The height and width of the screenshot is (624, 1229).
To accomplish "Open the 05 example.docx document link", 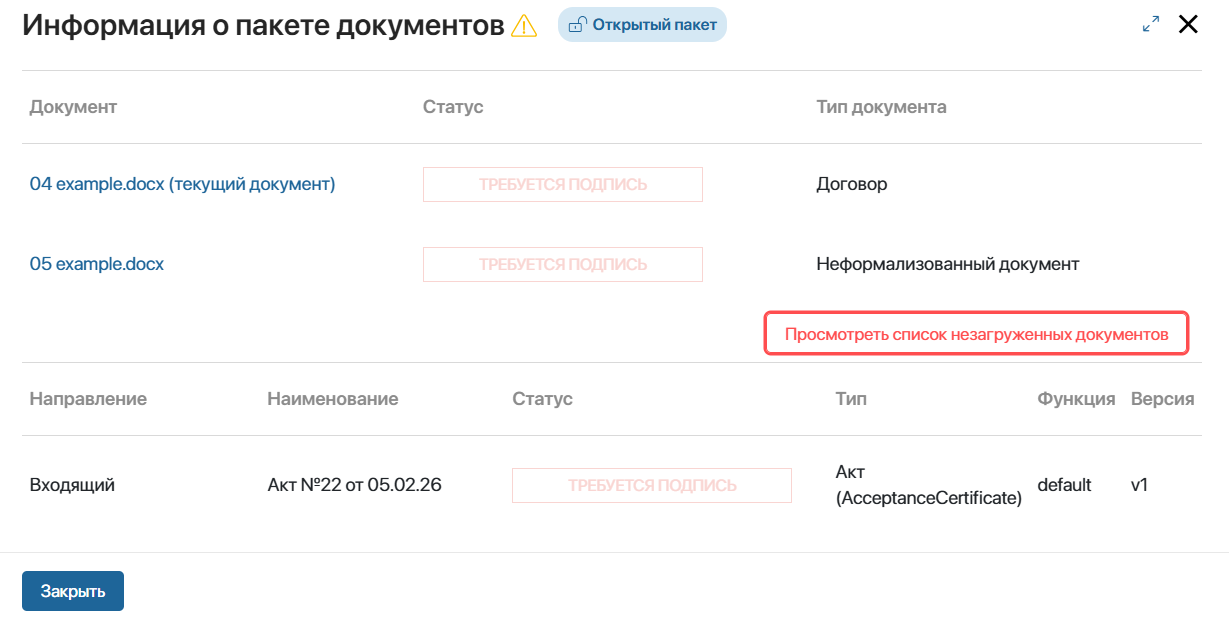I will click(x=97, y=264).
